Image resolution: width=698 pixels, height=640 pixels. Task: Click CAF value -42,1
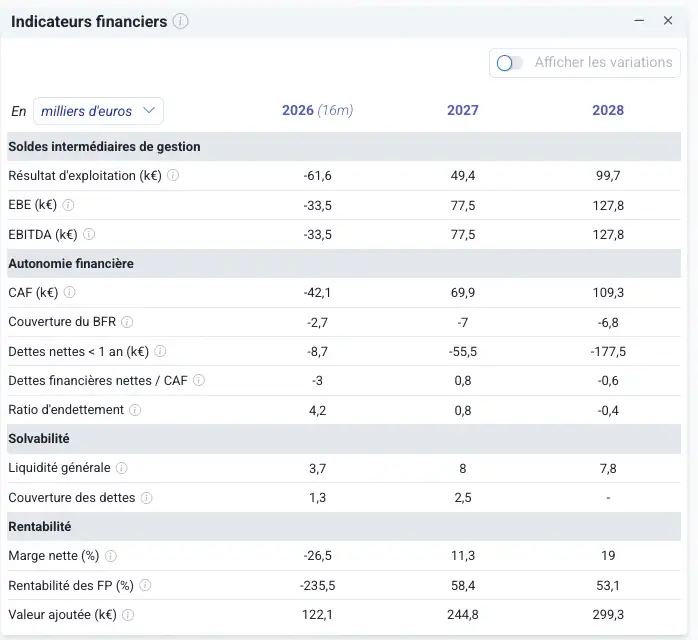pyautogui.click(x=317, y=293)
